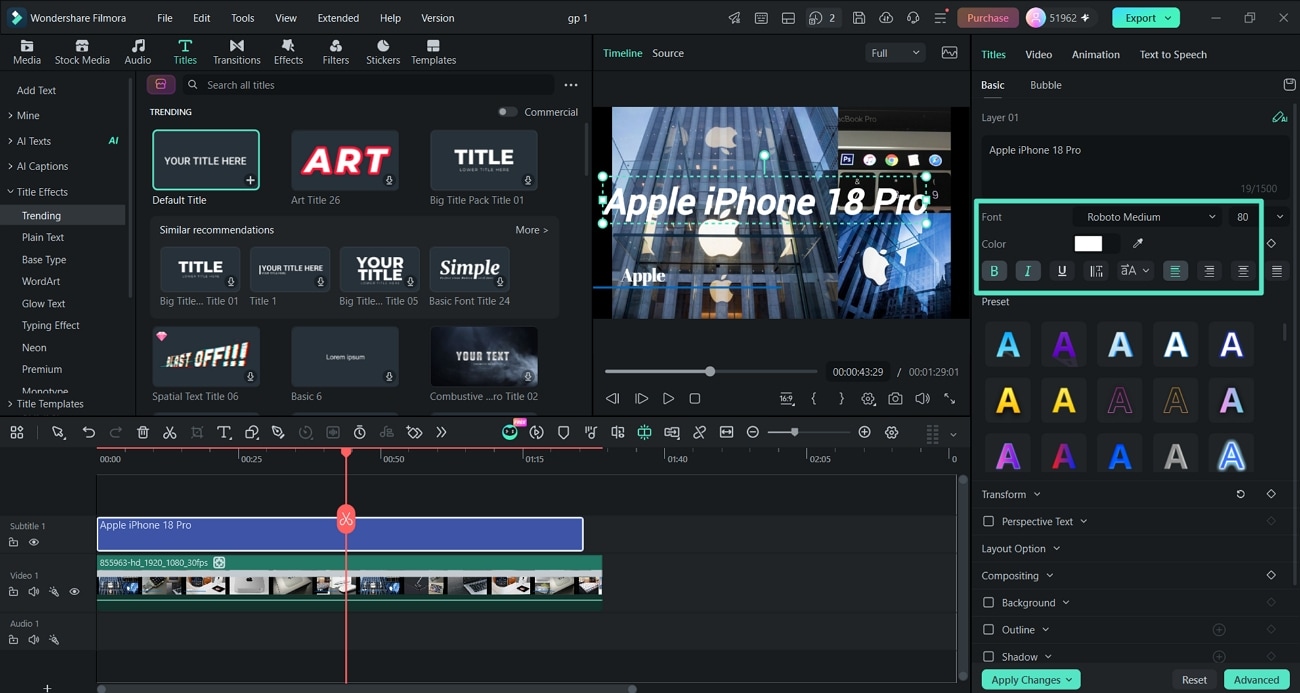Open the File menu
The height and width of the screenshot is (693, 1300).
click(x=165, y=18)
